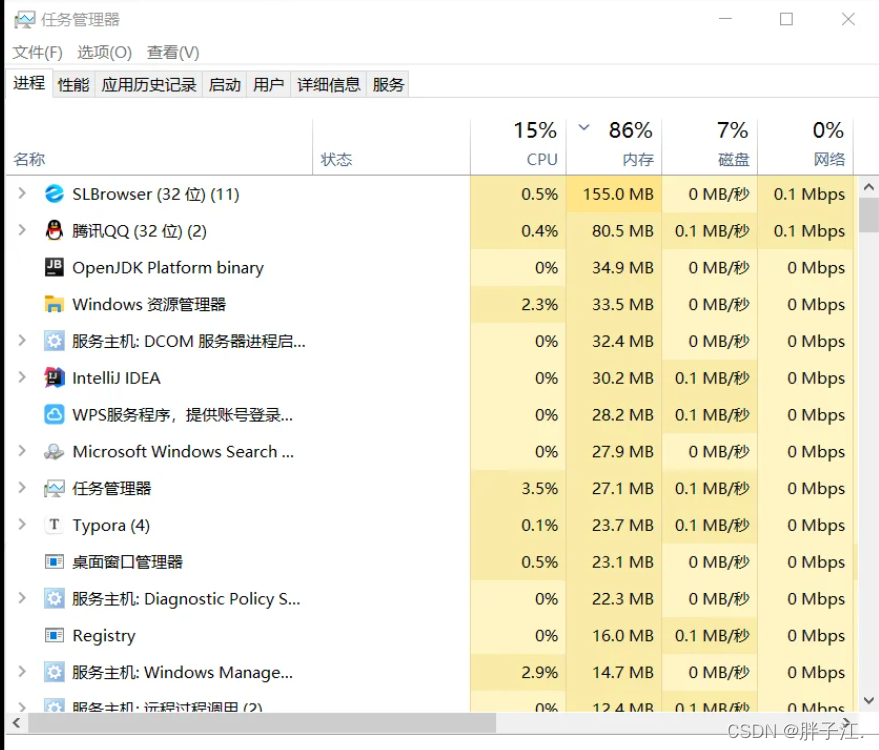Open the 文件(F) menu
Viewport: 879px width, 750px height.
click(x=38, y=53)
